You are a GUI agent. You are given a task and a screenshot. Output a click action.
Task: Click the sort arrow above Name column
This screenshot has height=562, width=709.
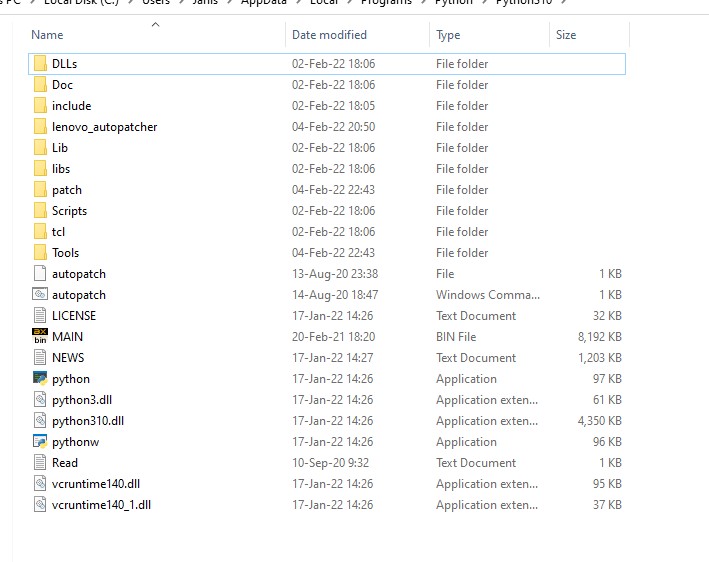point(156,24)
